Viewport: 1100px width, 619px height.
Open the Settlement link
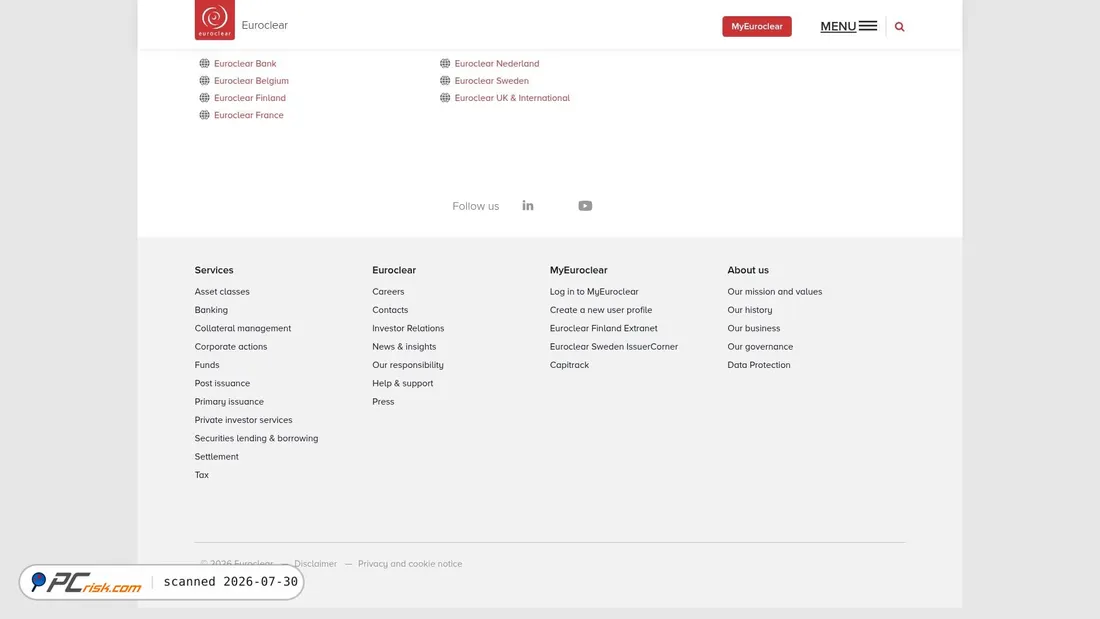(x=217, y=456)
